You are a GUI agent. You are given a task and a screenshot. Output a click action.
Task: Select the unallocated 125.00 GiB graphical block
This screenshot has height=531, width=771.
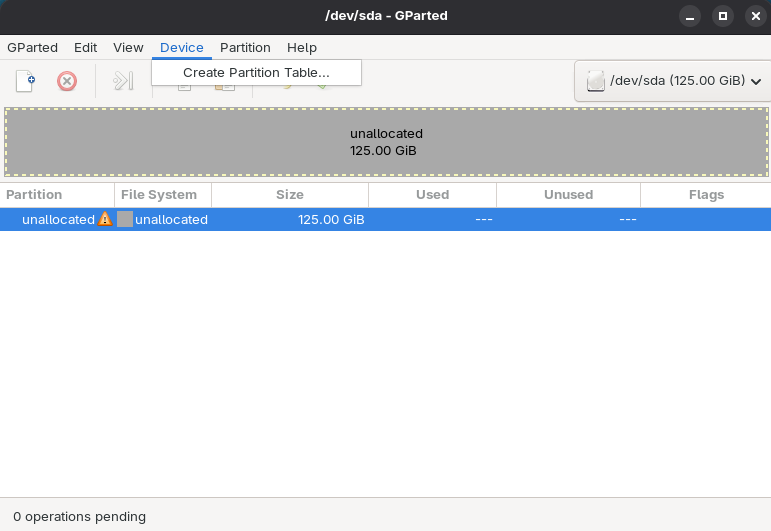pos(386,142)
